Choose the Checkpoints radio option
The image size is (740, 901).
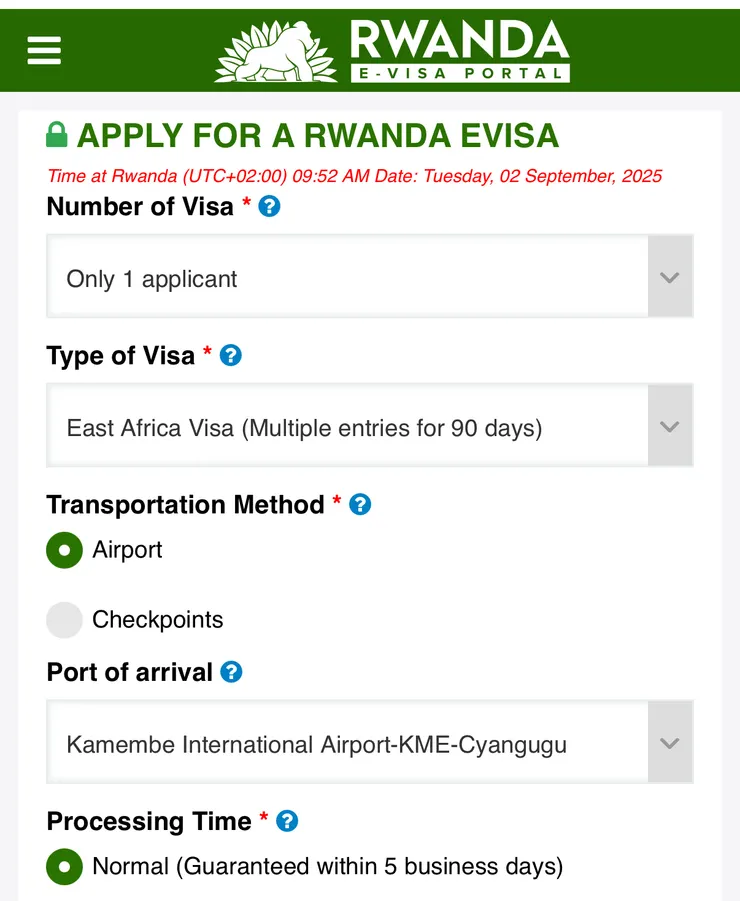pyautogui.click(x=64, y=620)
